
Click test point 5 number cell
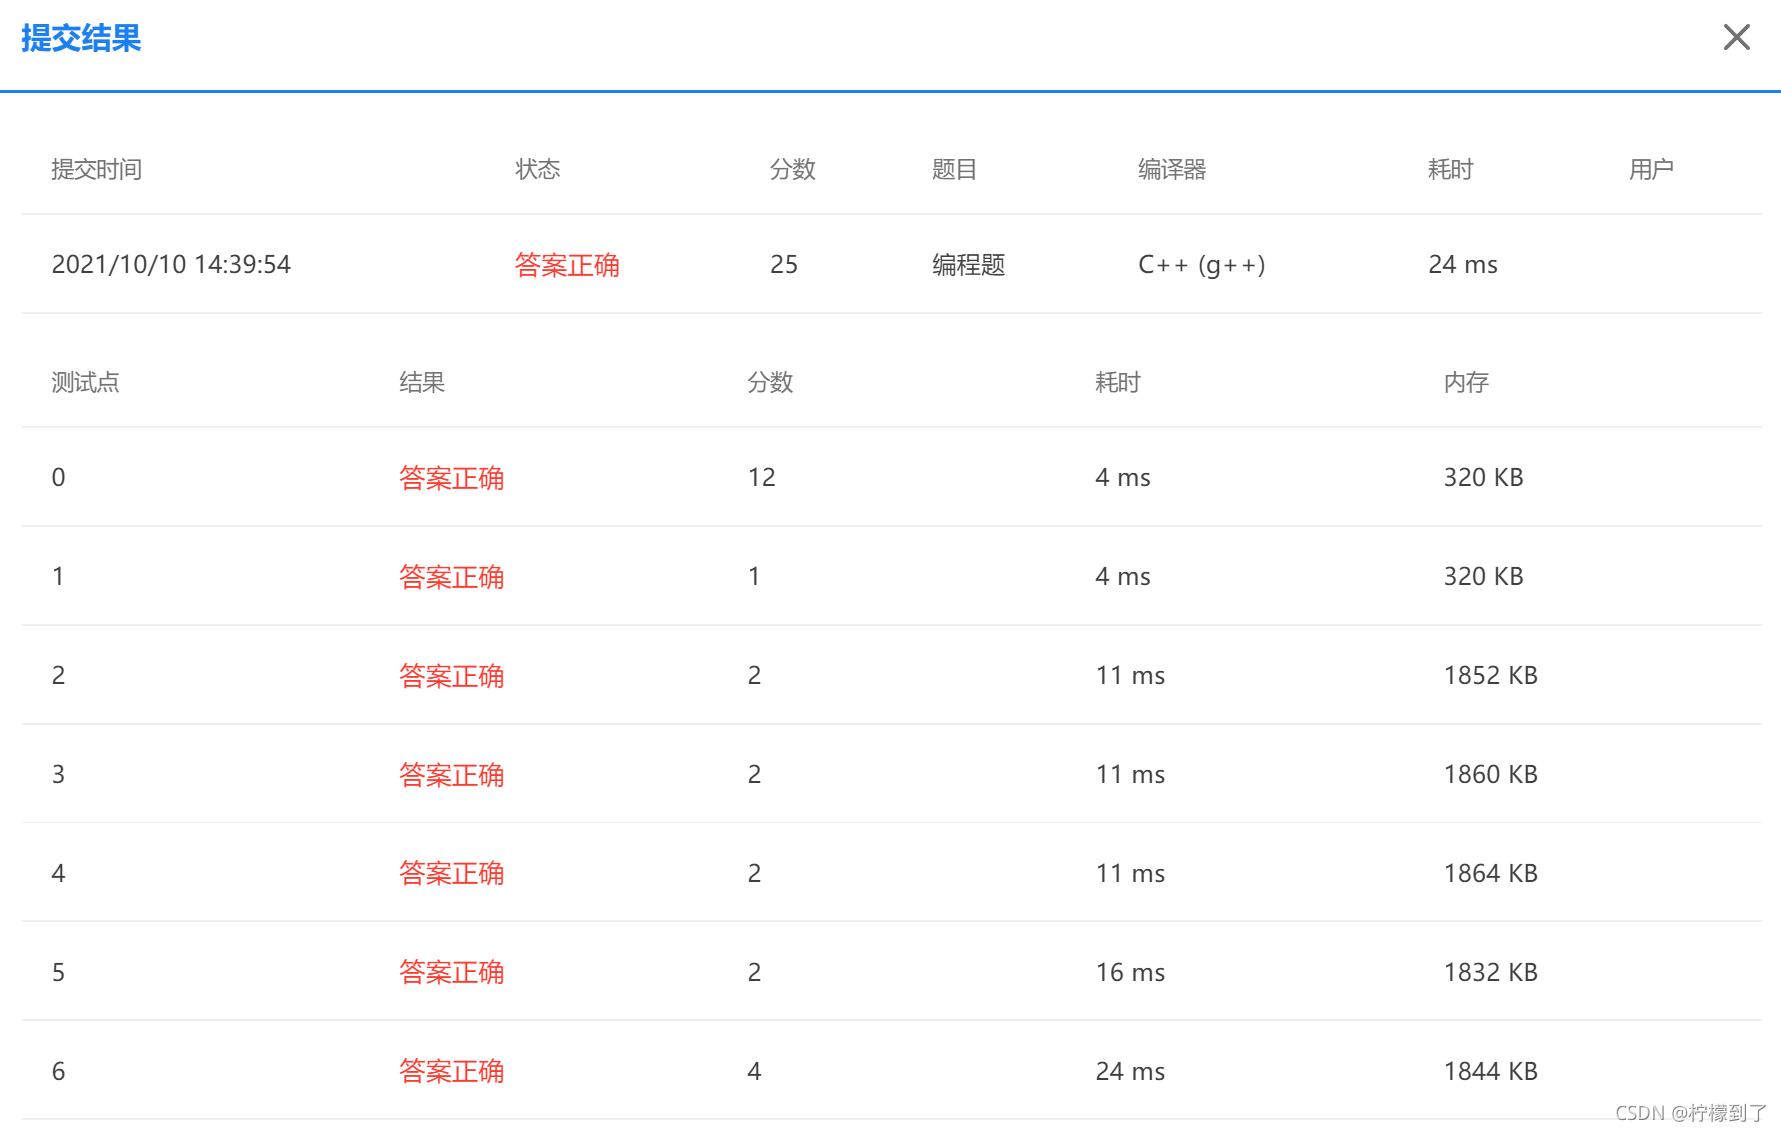click(59, 973)
